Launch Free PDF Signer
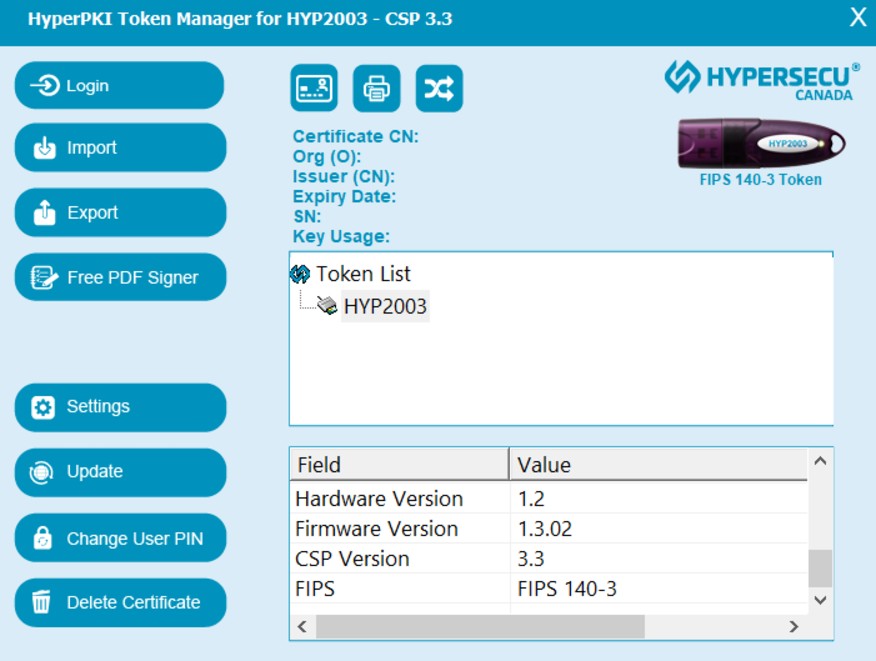Image resolution: width=876 pixels, height=661 pixels. pos(120,277)
